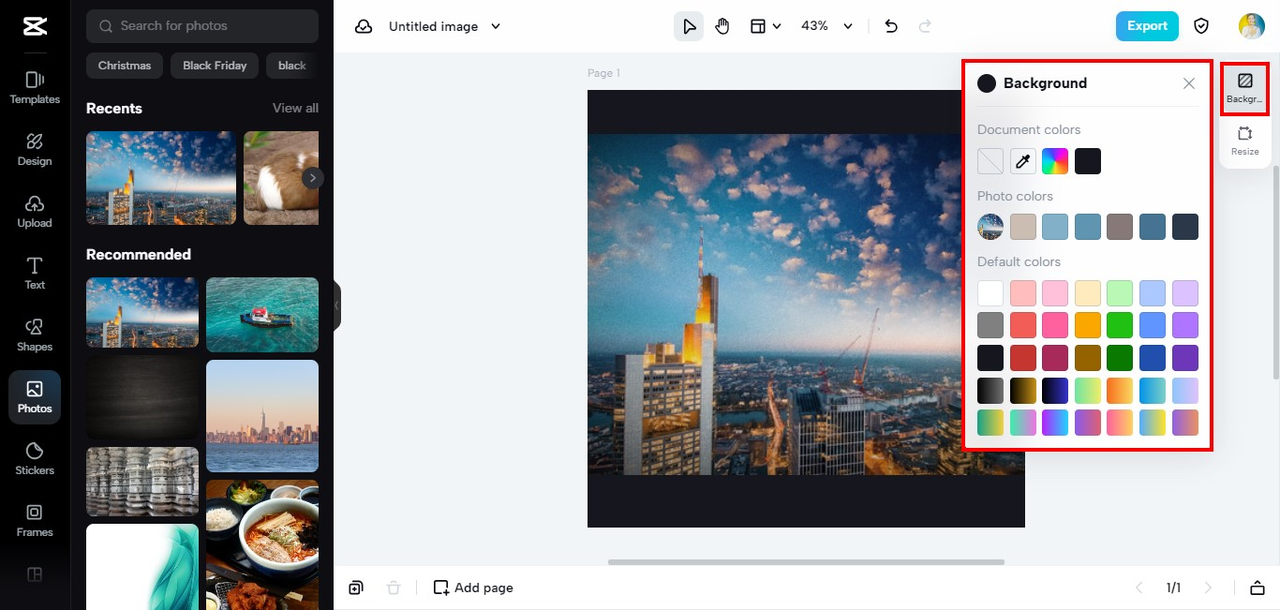Select the orange default color swatch
Image resolution: width=1280 pixels, height=610 pixels.
[1088, 325]
